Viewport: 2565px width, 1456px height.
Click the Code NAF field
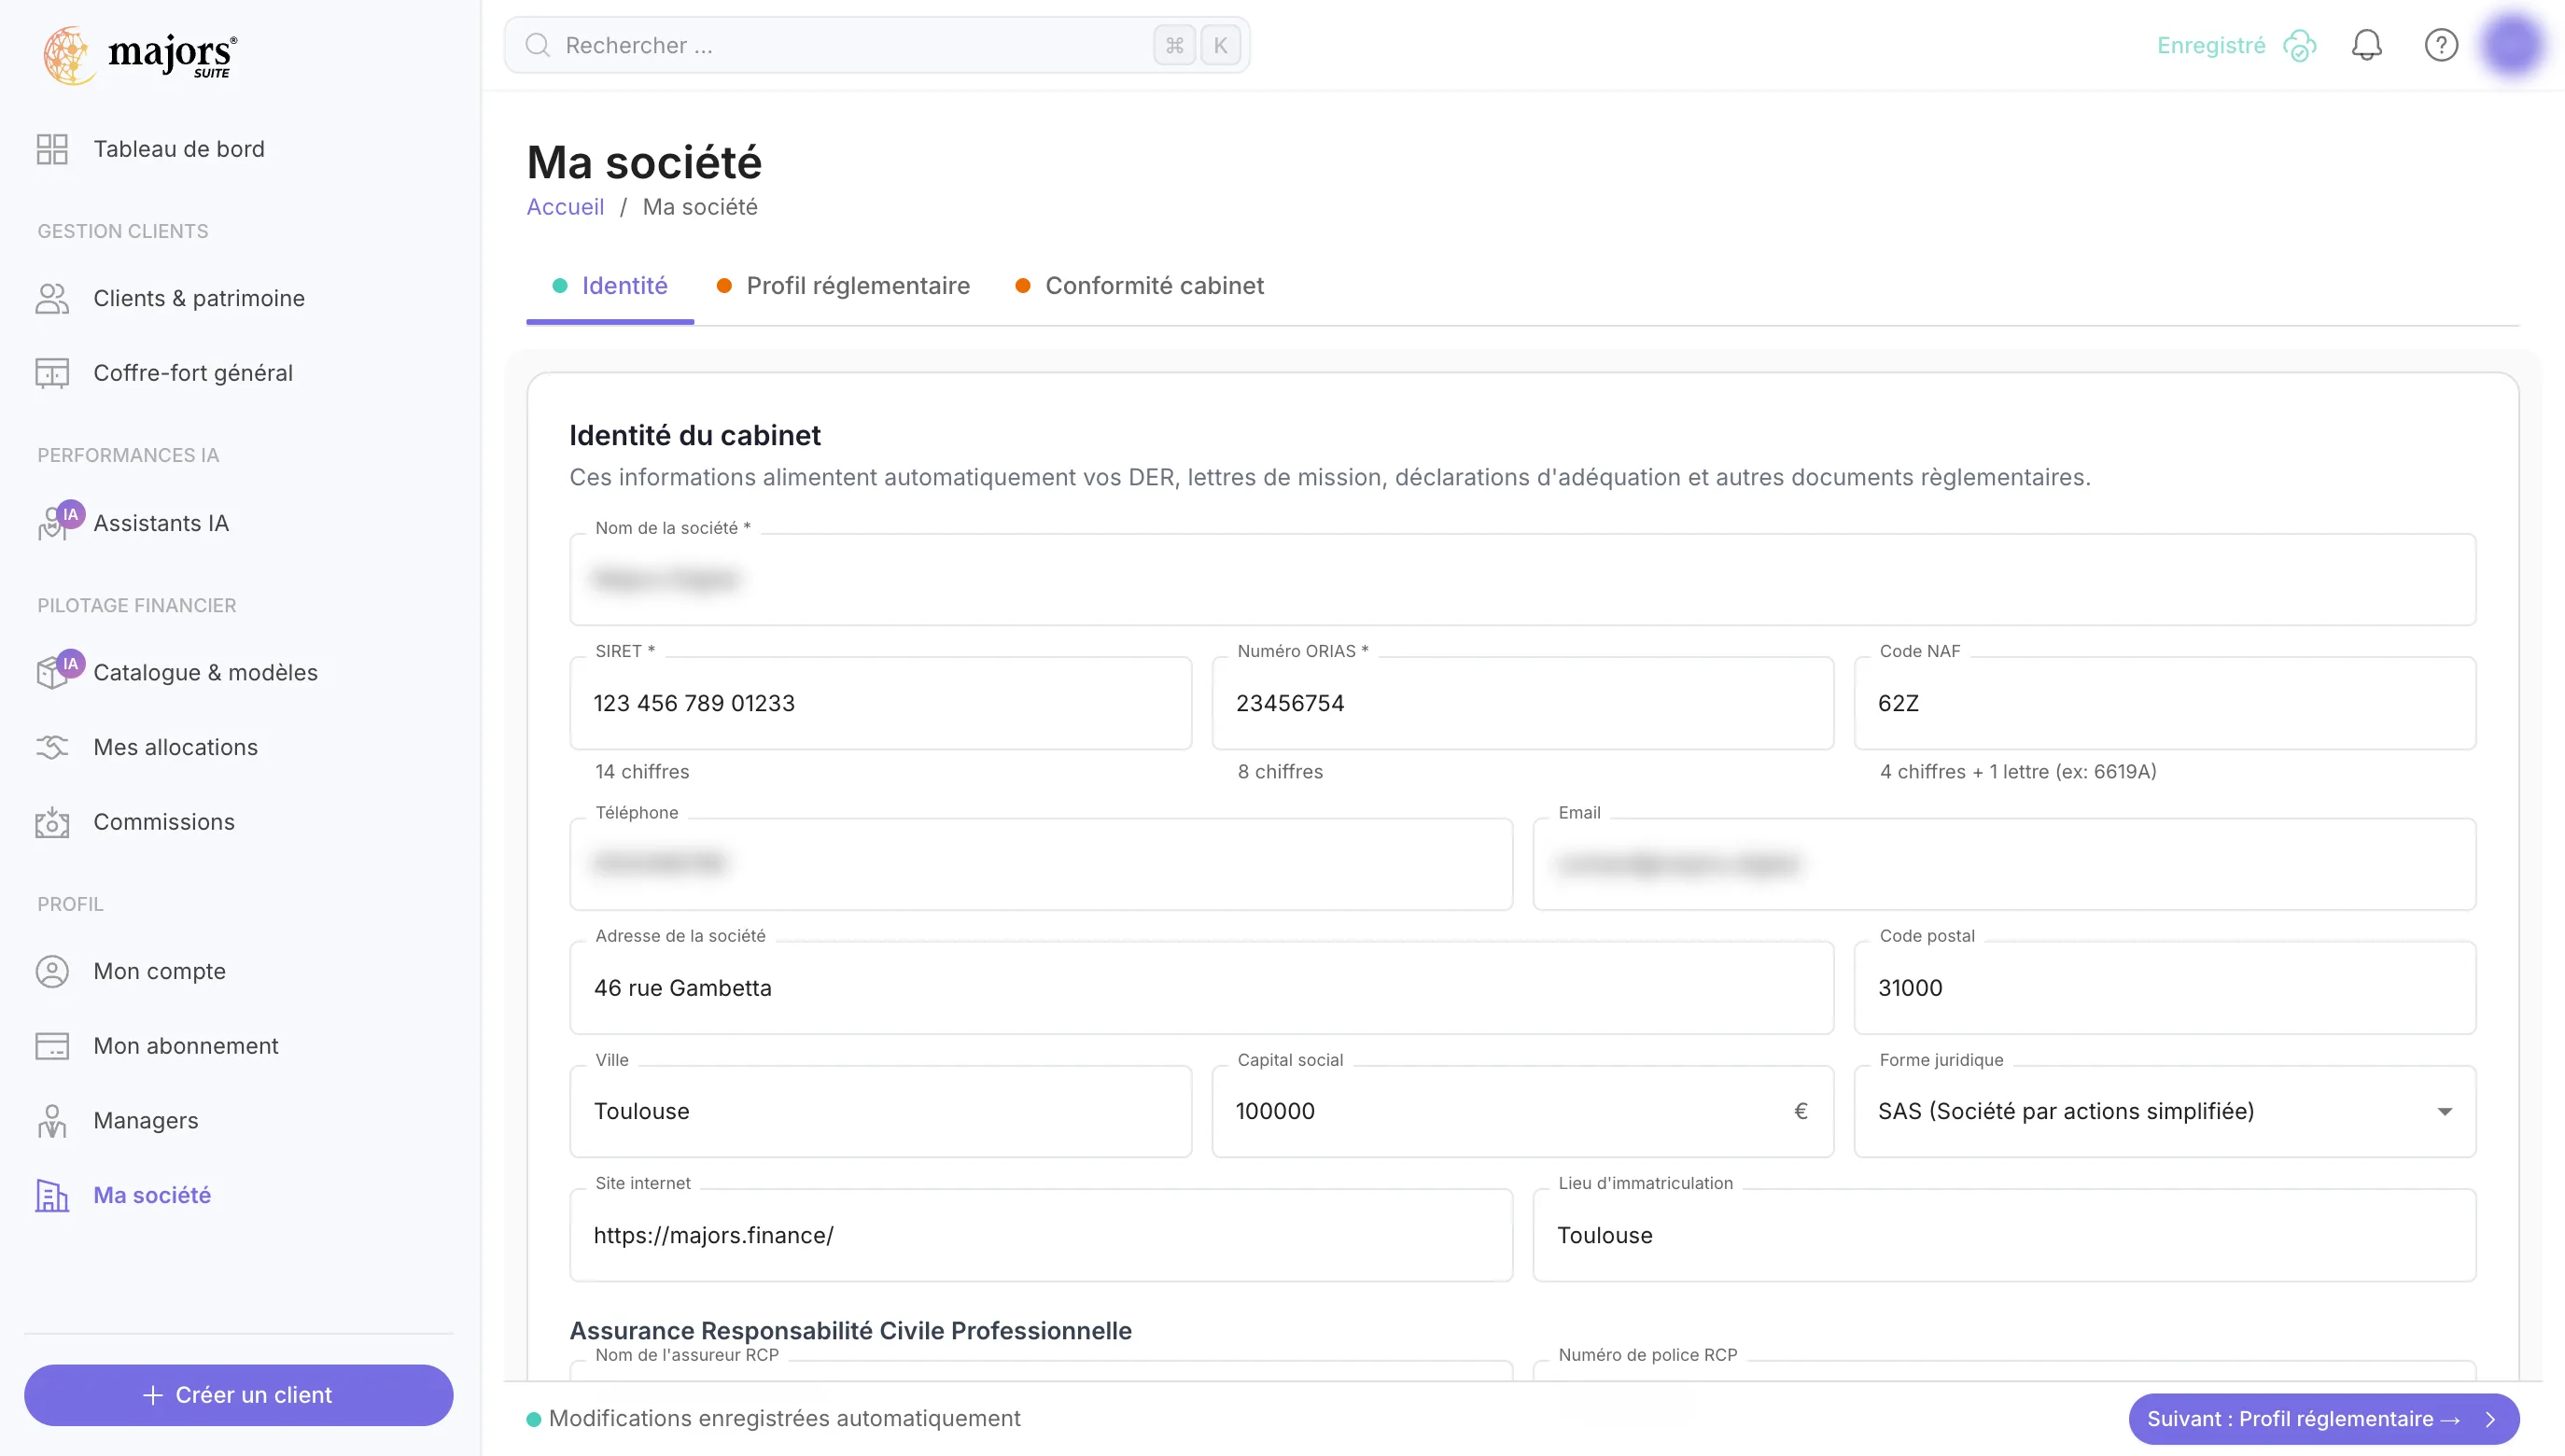click(2164, 703)
